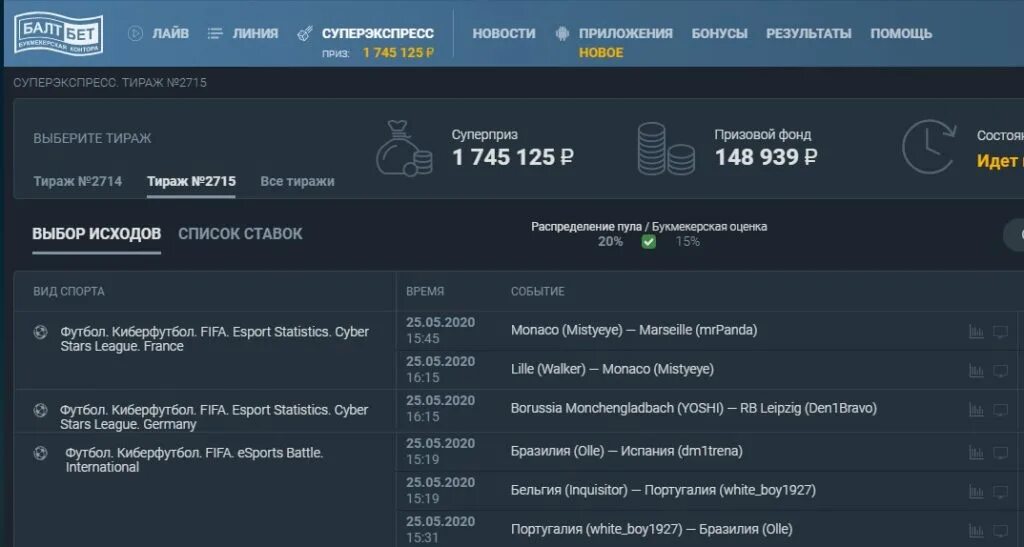Screen dimensions: 1024x547
Task: Select Тираж №2715 tab
Action: tap(191, 181)
